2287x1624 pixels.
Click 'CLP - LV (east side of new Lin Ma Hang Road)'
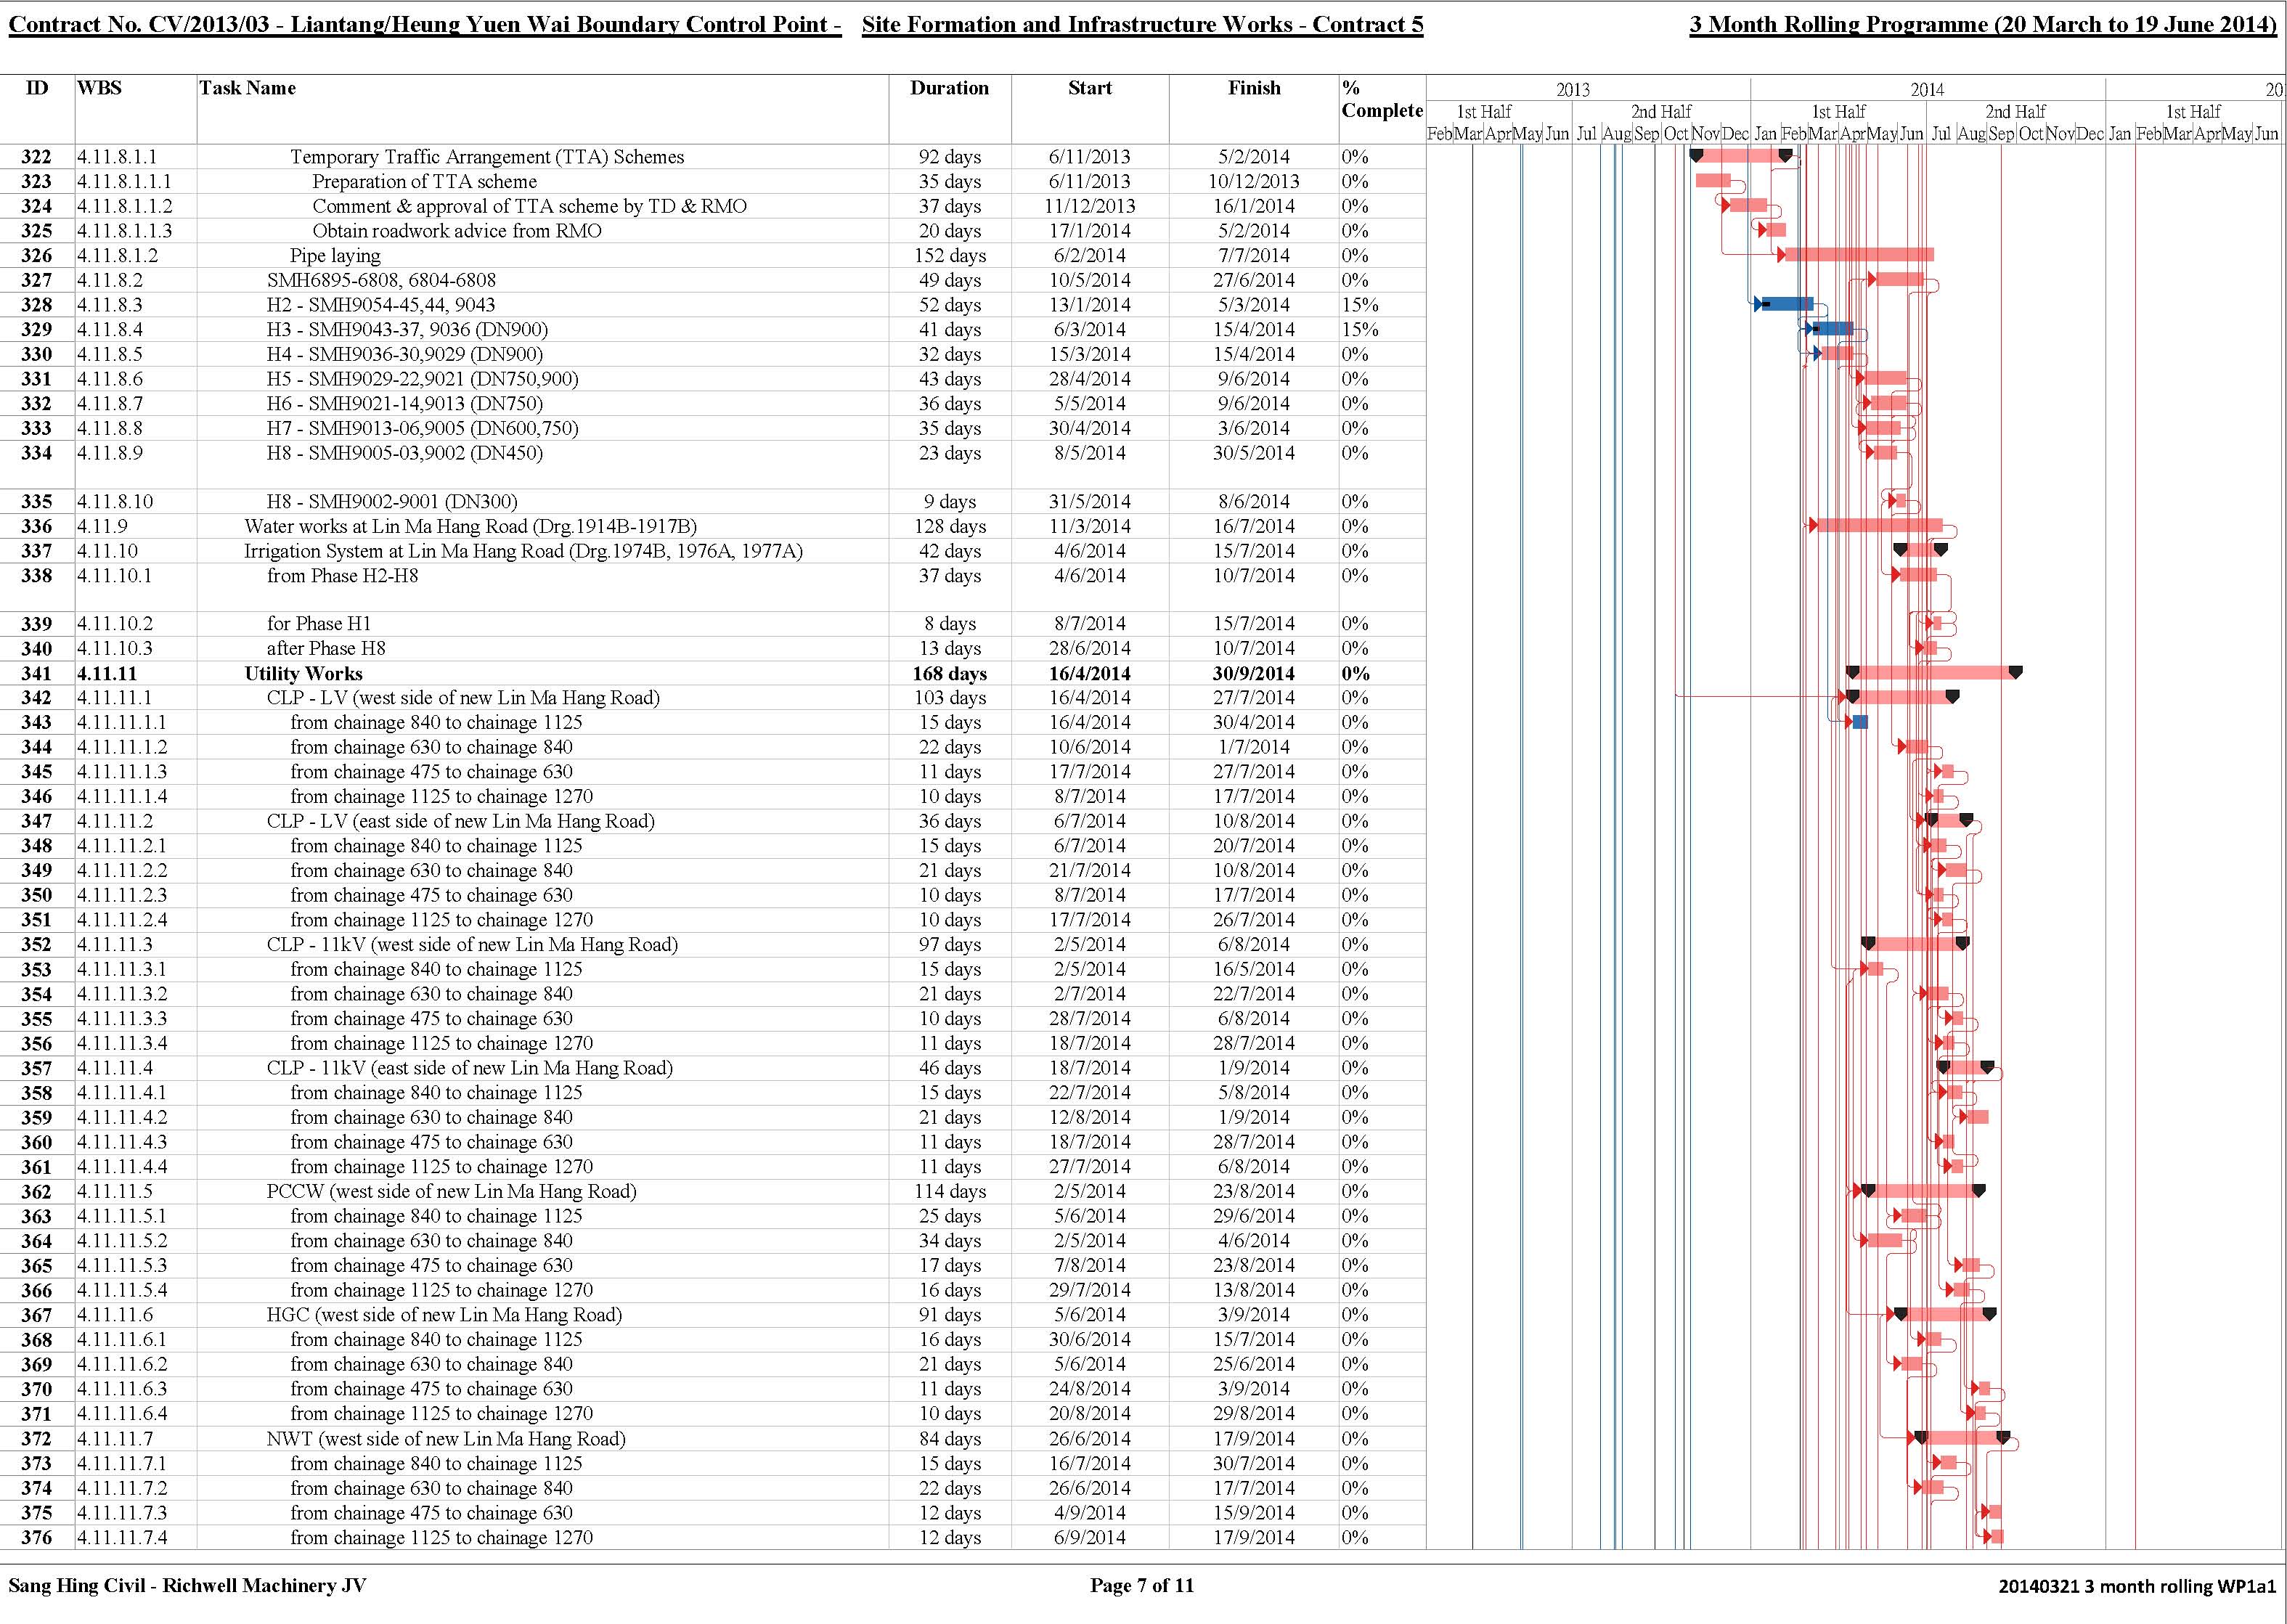[460, 822]
